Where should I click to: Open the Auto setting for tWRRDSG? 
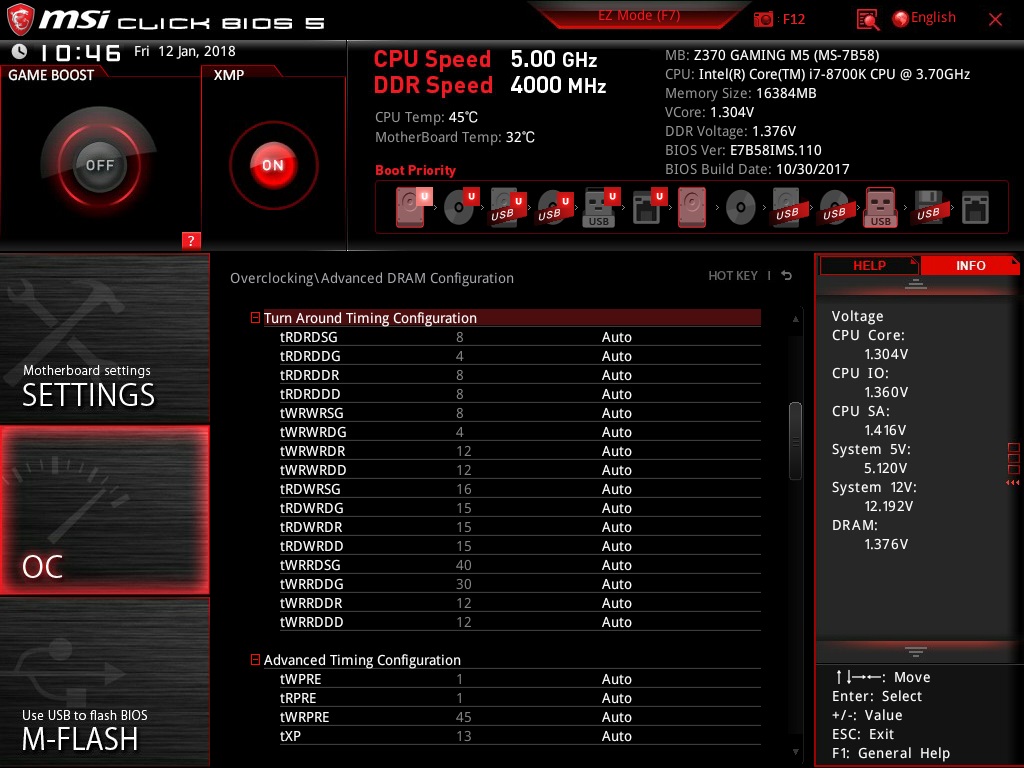[x=616, y=565]
